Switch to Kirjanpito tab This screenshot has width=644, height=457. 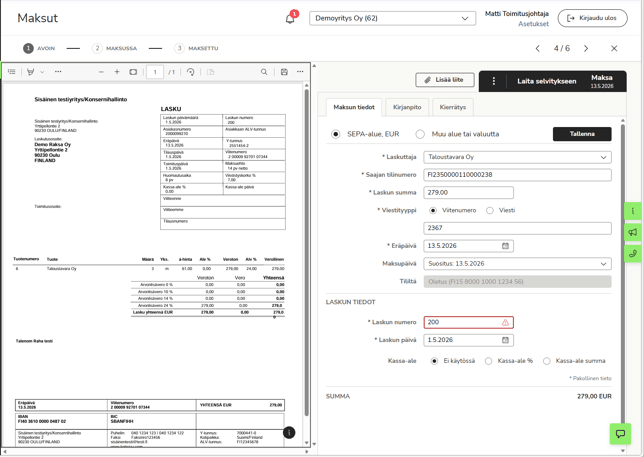coord(407,107)
